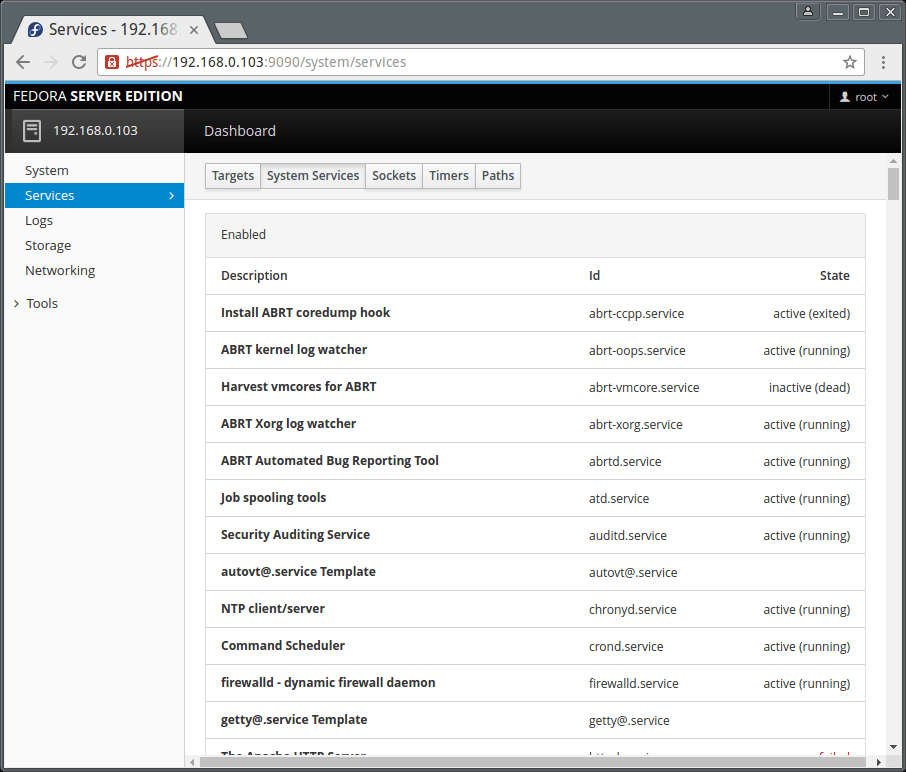
Task: Close the Services browser tab
Action: tap(194, 30)
